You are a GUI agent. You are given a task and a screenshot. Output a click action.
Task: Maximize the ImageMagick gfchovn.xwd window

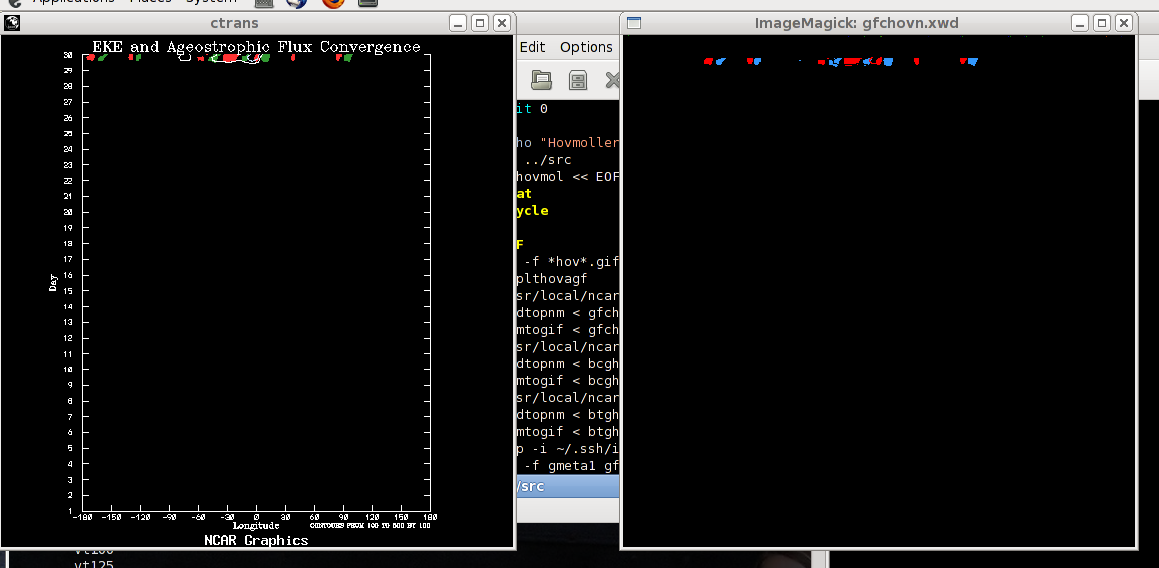pos(1102,23)
